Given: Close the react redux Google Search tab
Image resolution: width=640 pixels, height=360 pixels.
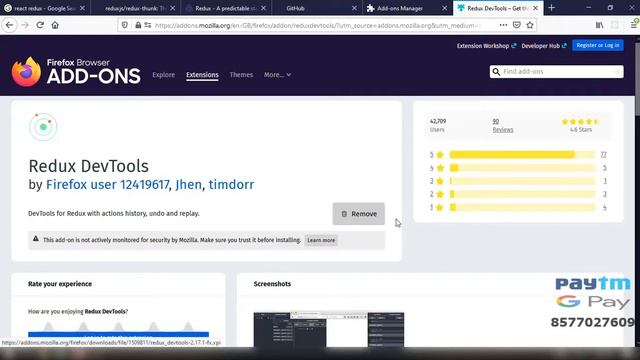Looking at the screenshot, I should point(82,8).
